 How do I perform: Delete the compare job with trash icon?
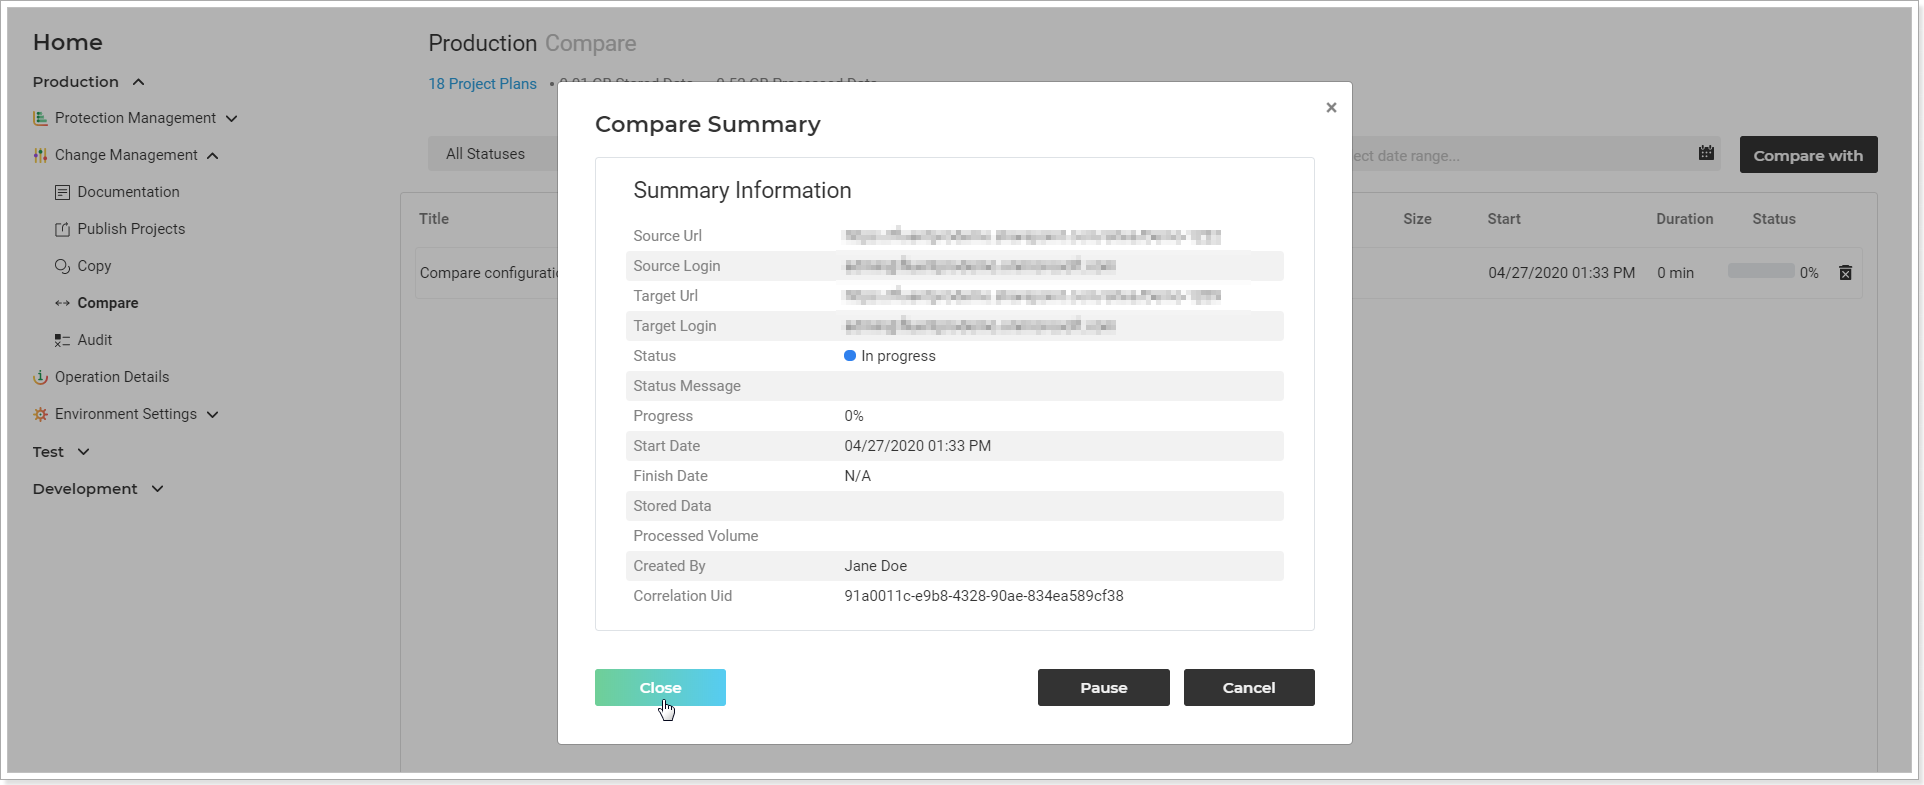coord(1846,273)
